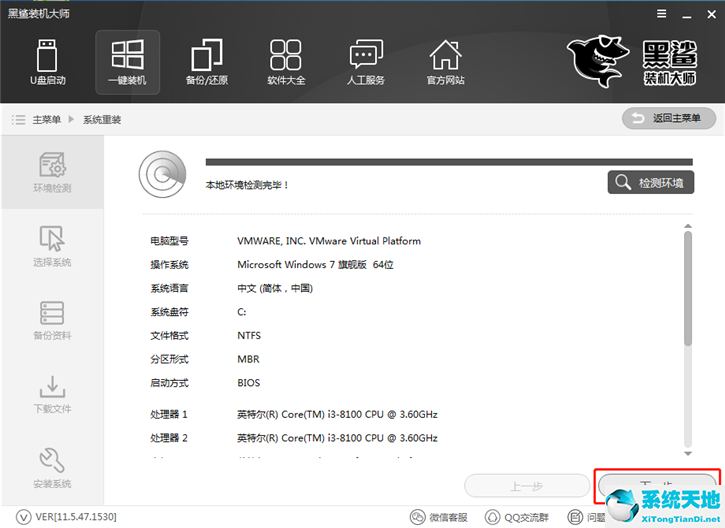
Task: Click 返回主菜单 button
Action: click(x=669, y=118)
